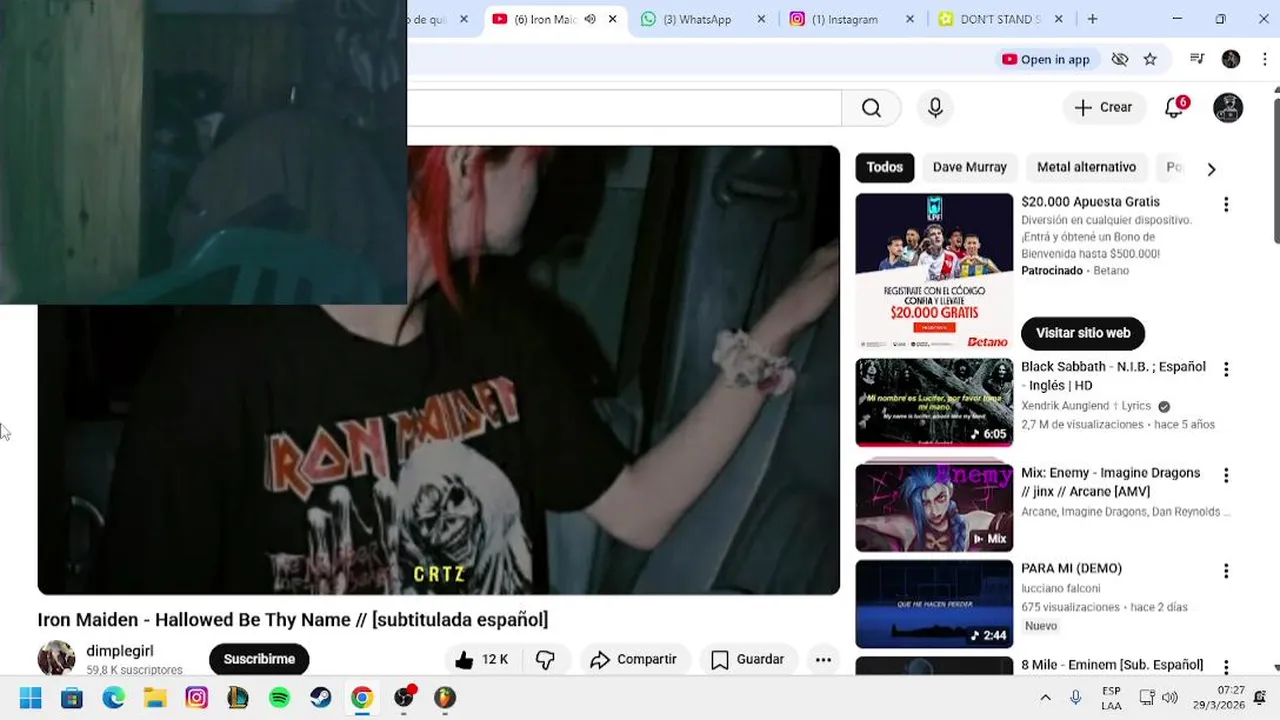
Task: Click the system tray microphone icon
Action: point(1076,698)
